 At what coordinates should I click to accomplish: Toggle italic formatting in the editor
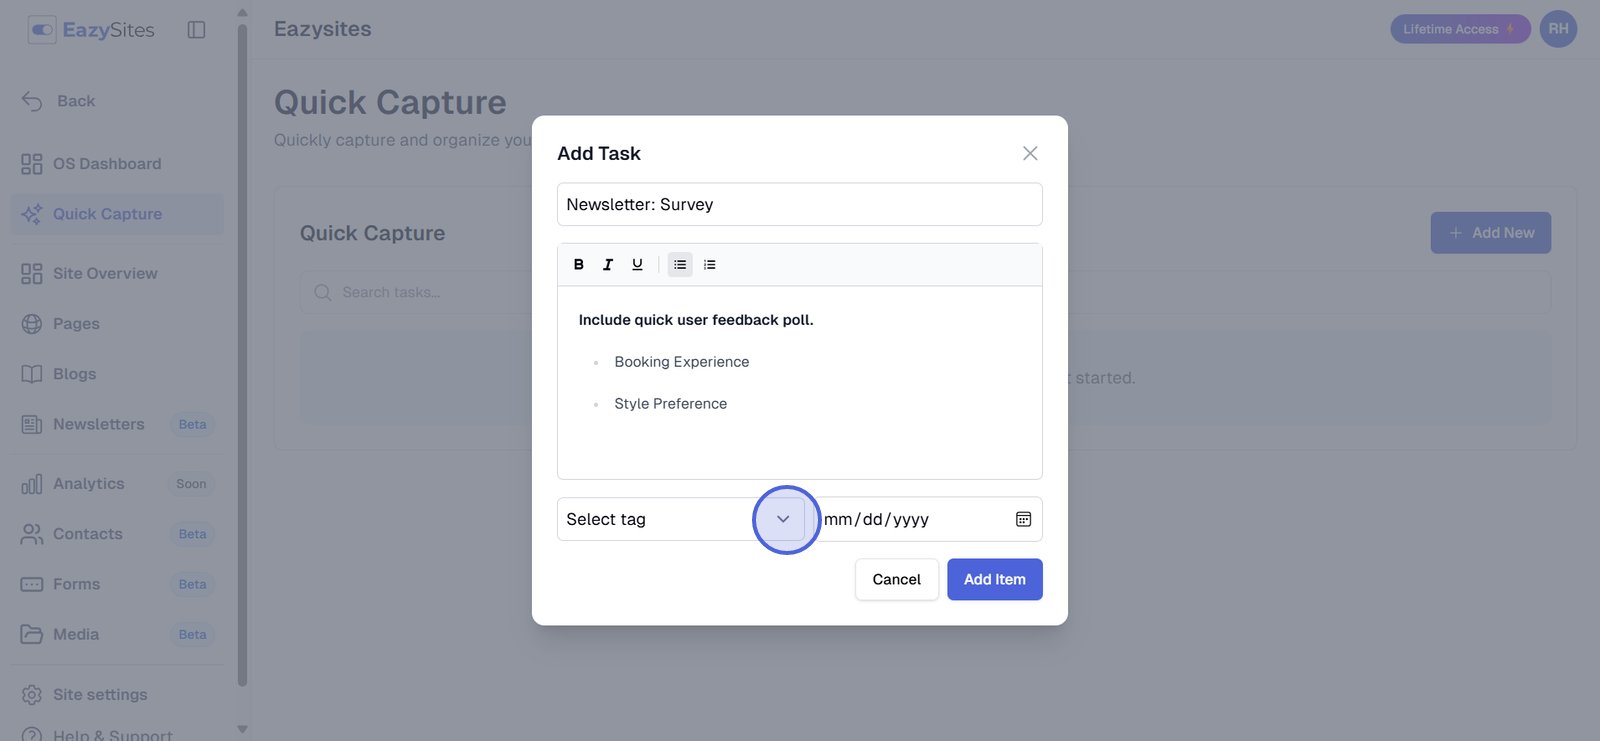pyautogui.click(x=608, y=265)
